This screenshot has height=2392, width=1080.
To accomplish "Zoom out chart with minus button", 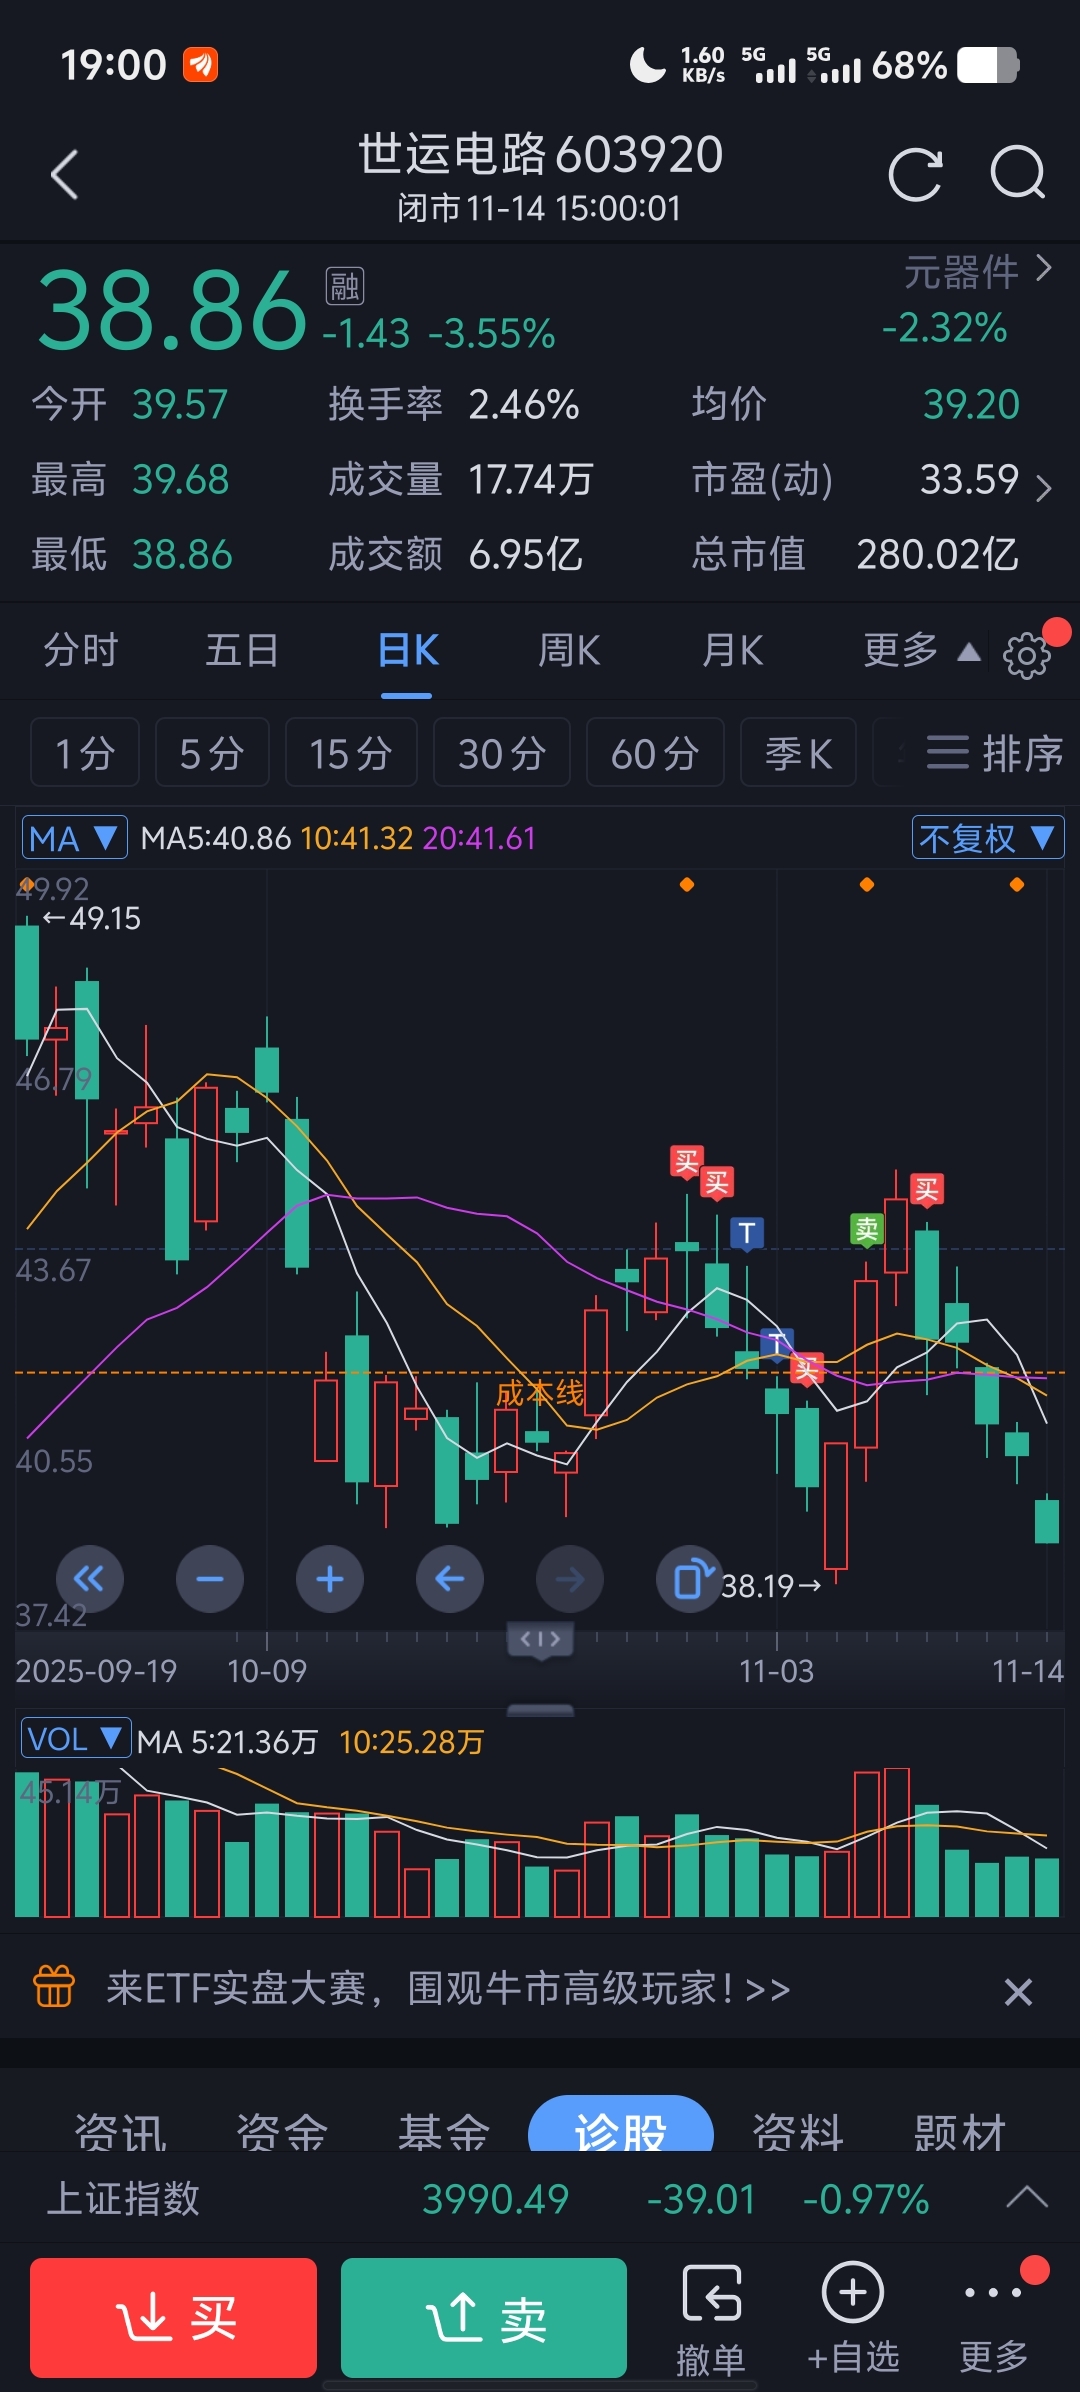I will tap(210, 1579).
